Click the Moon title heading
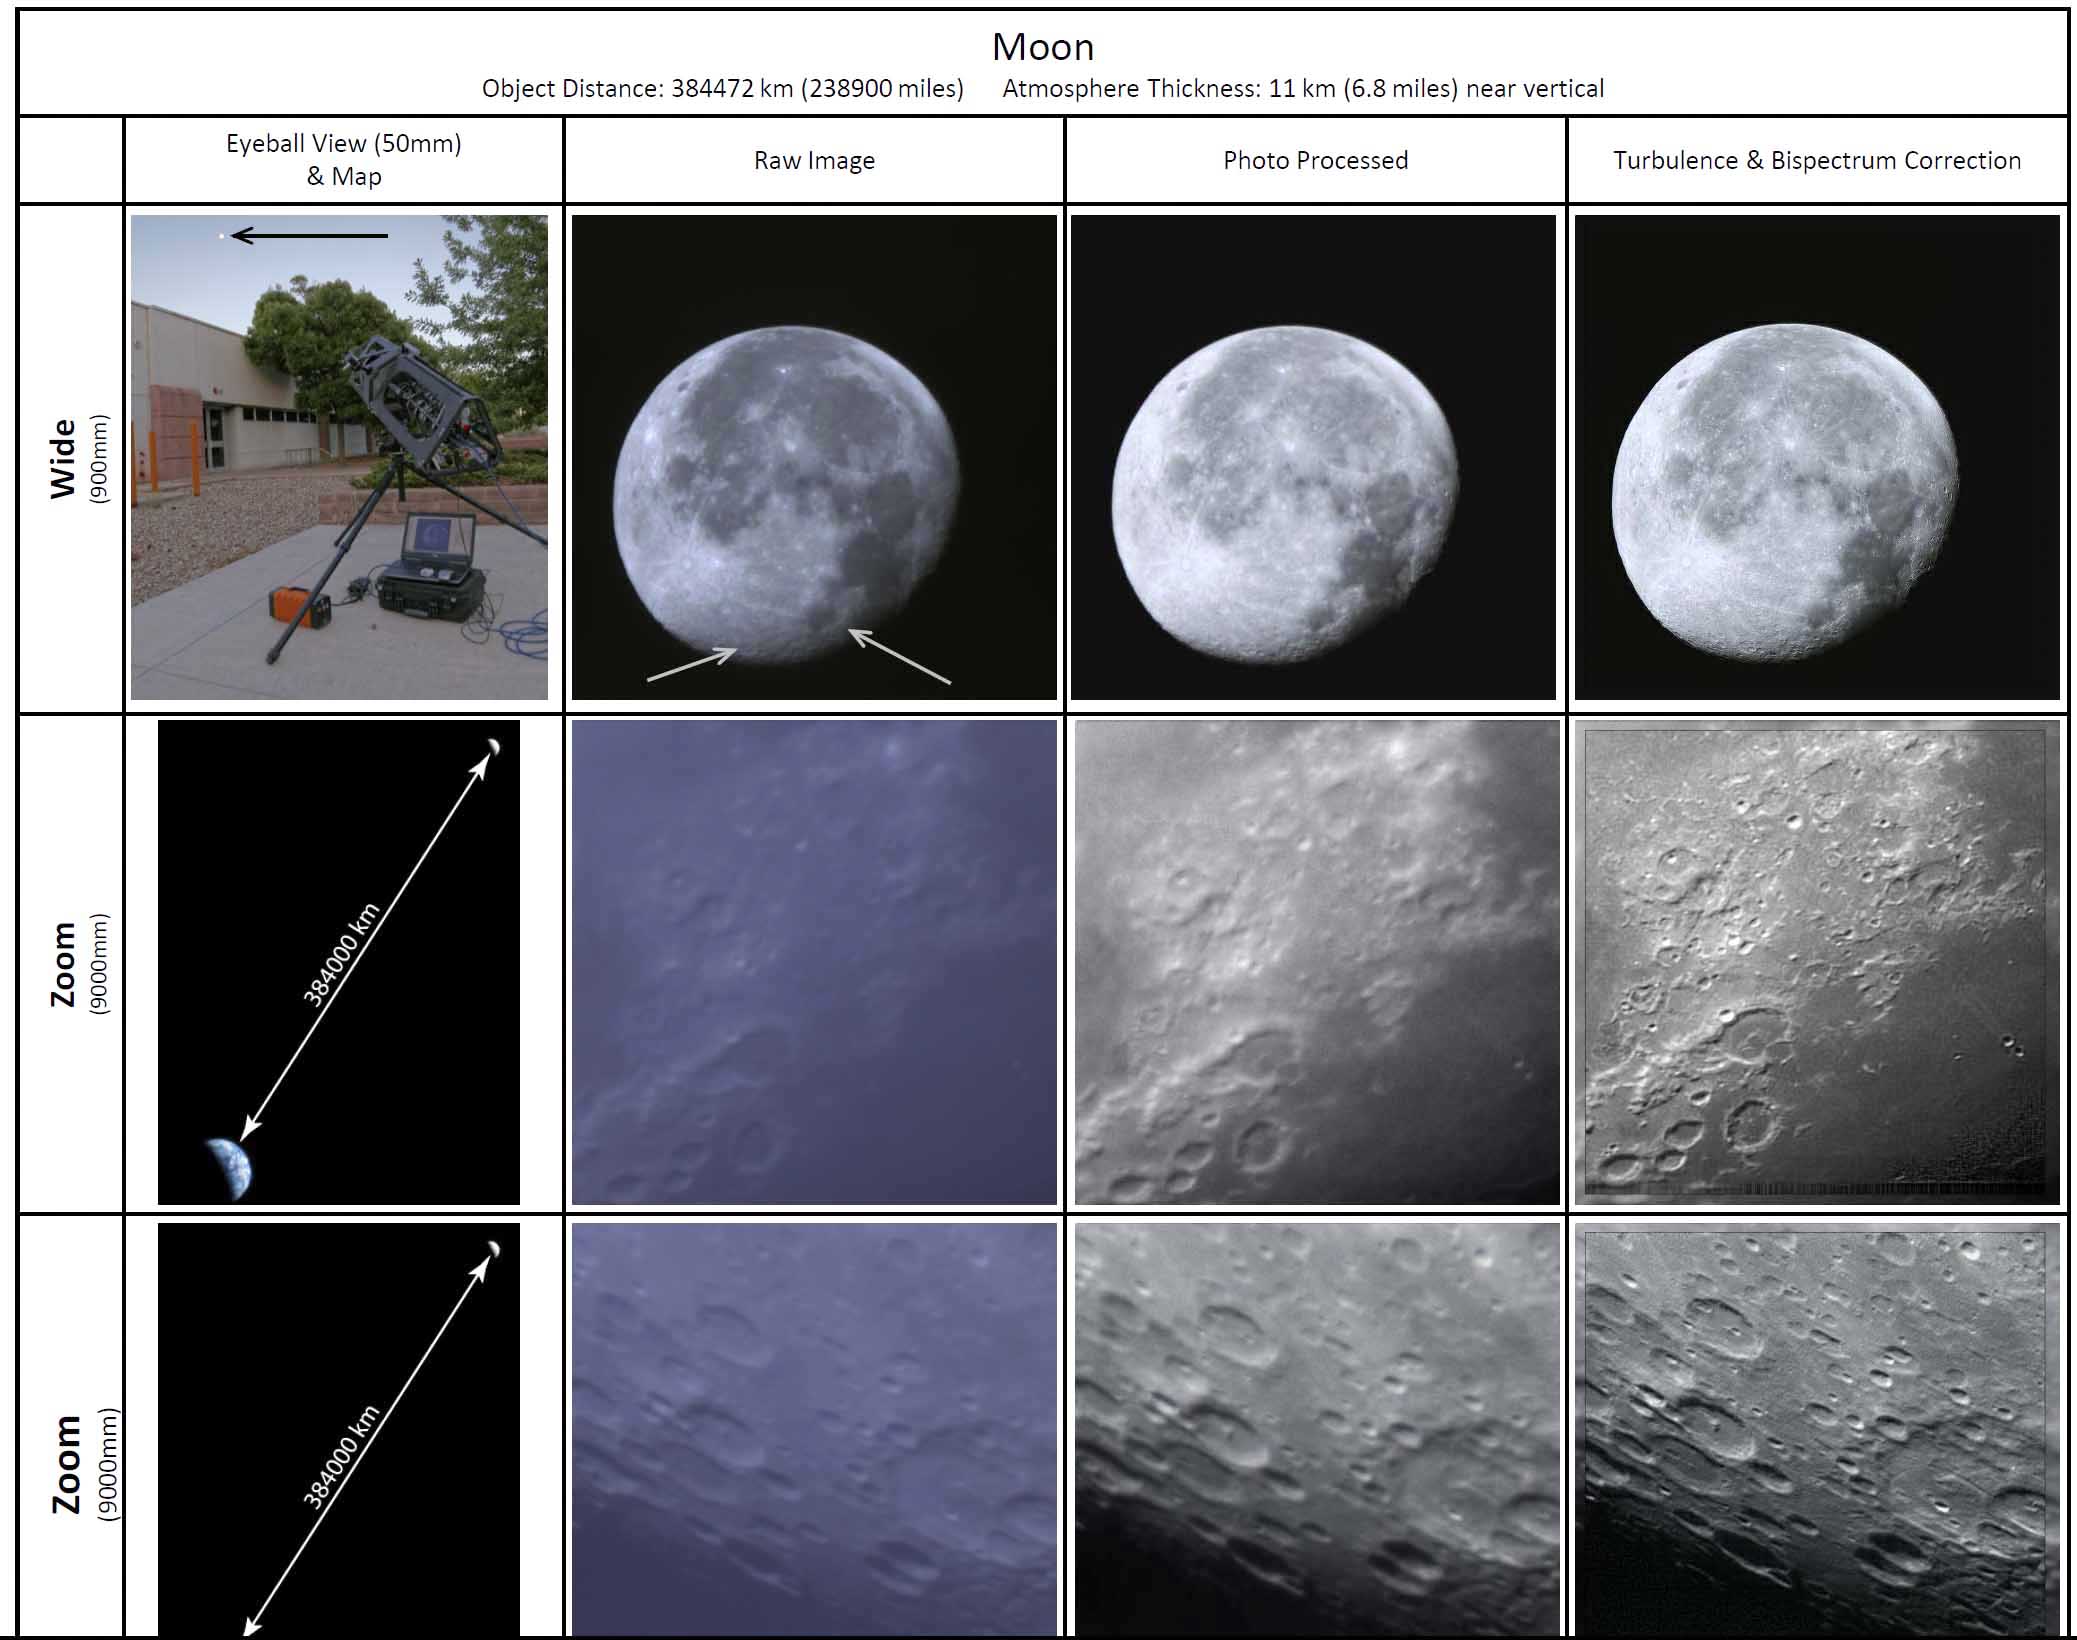This screenshot has width=2077, height=1640. (1042, 47)
